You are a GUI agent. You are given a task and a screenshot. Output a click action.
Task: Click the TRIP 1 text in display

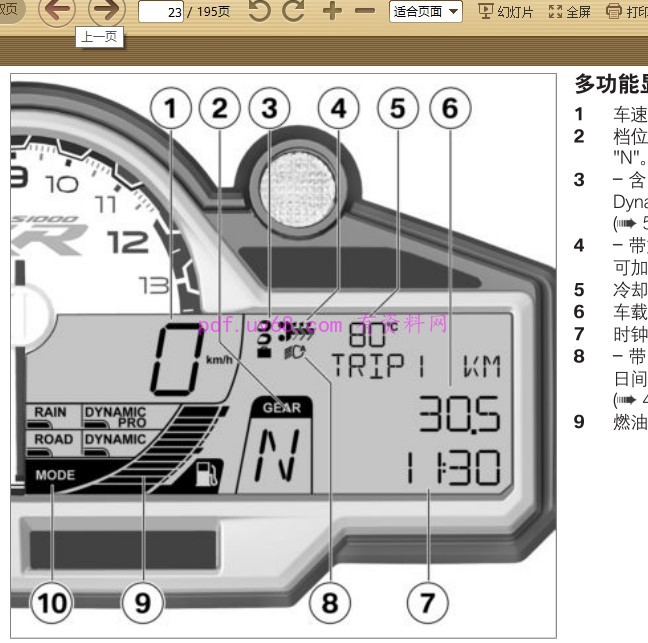378,365
